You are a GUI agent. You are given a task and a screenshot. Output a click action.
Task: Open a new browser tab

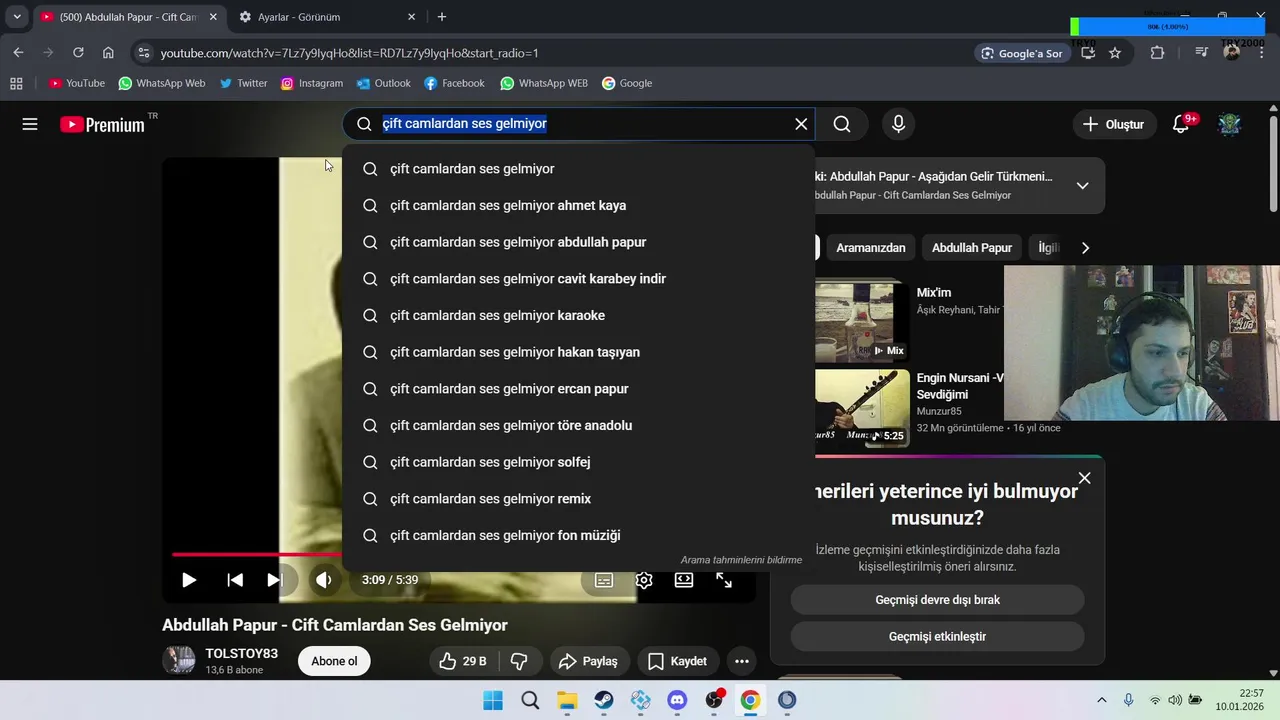coord(442,17)
